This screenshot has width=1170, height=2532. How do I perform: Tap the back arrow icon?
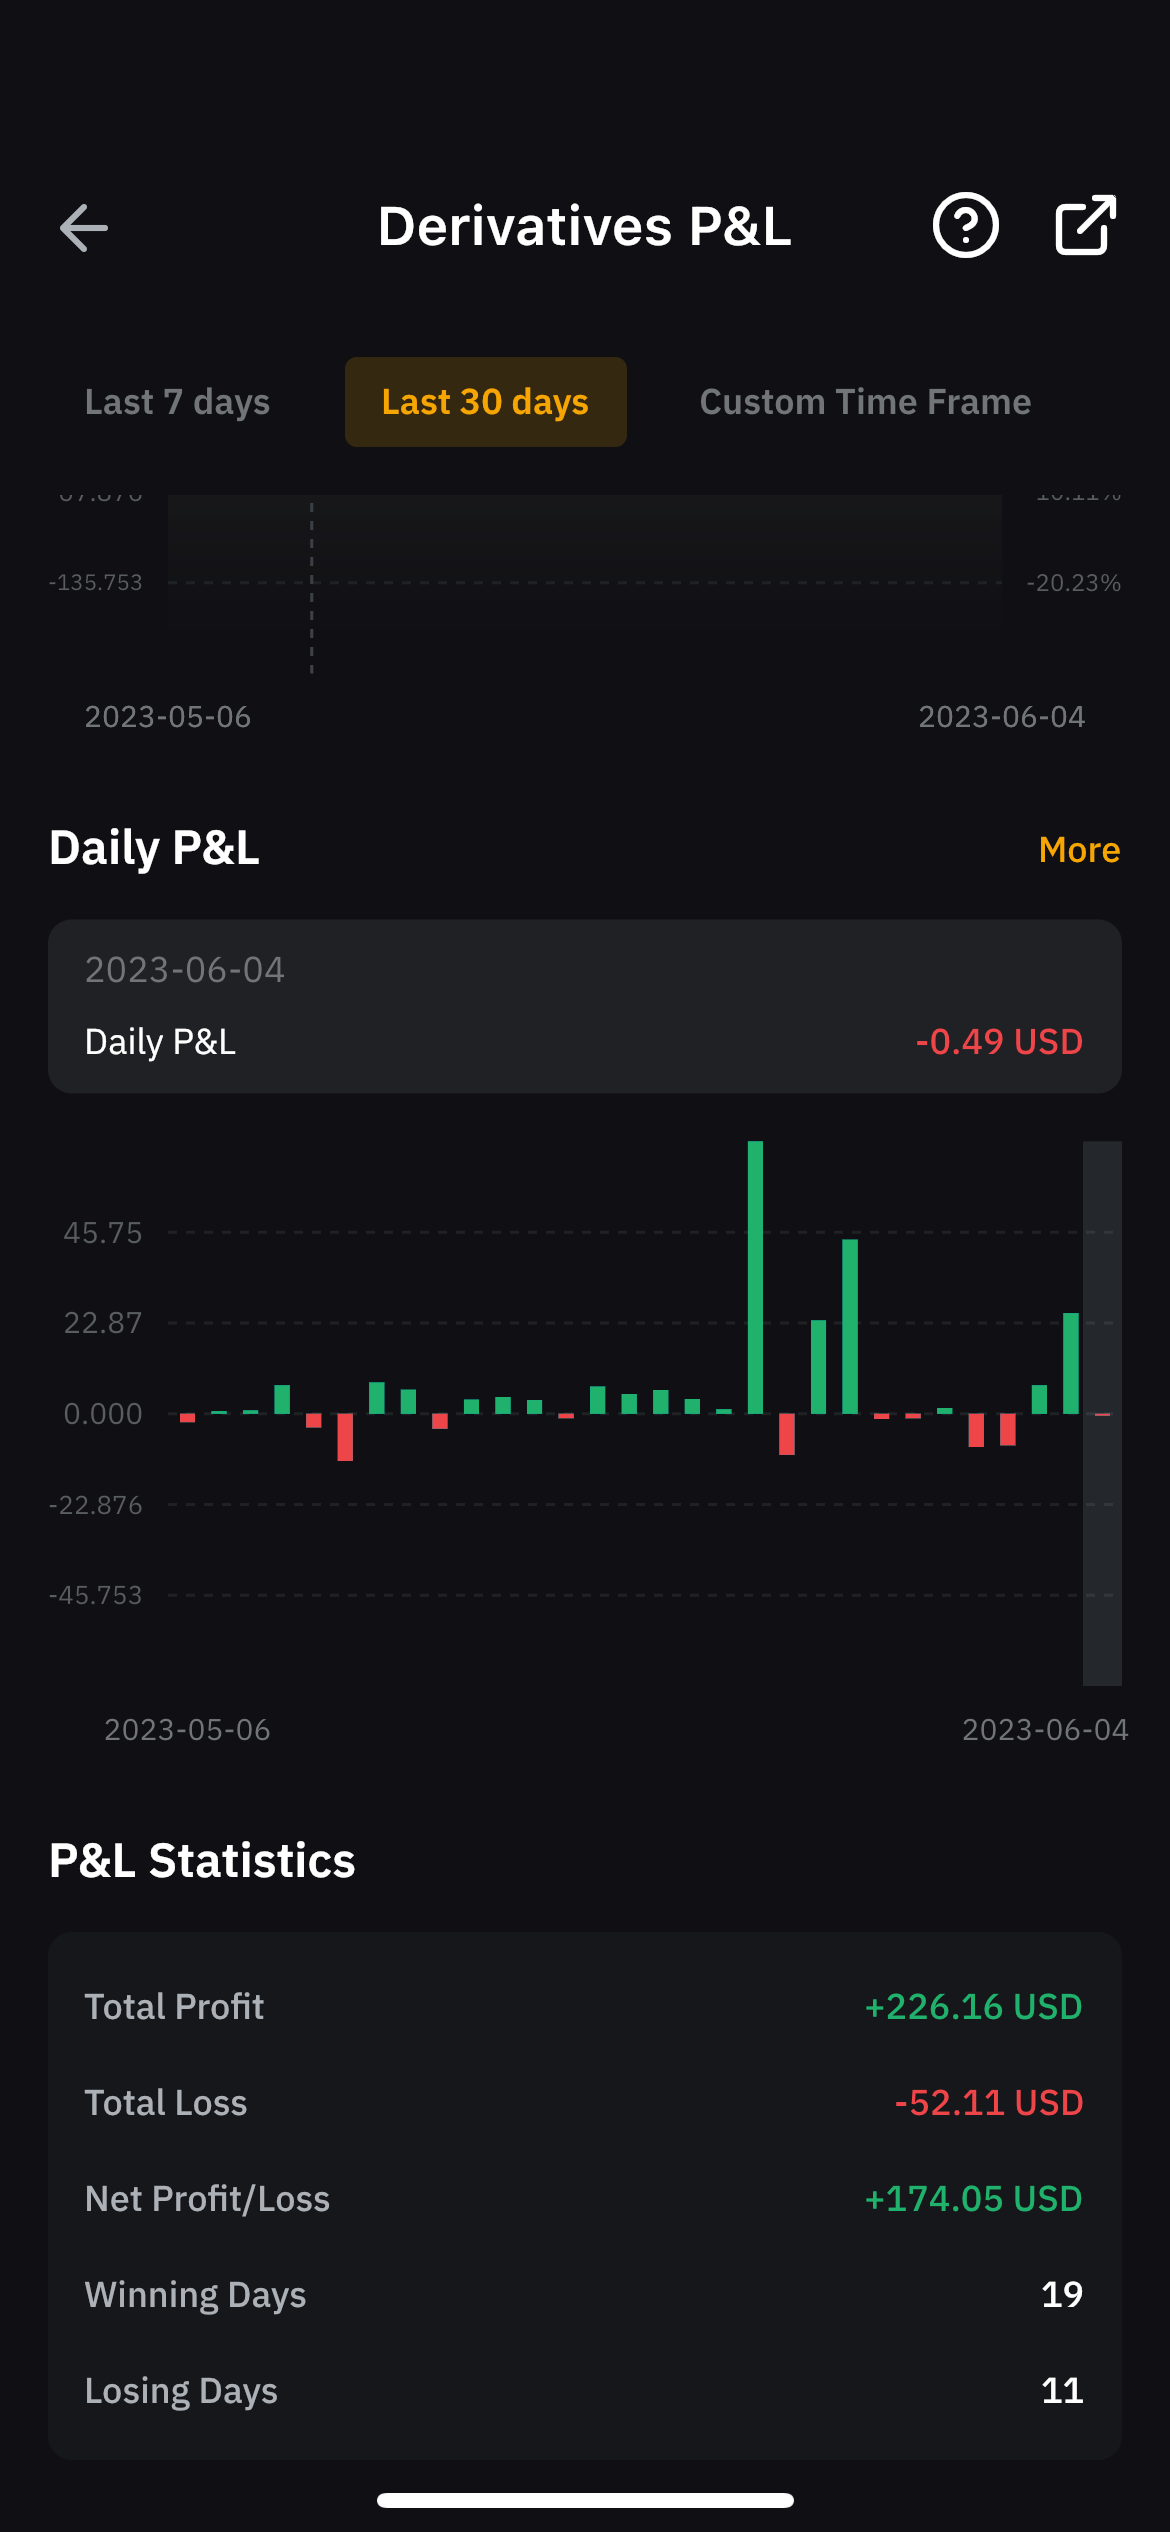pos(84,228)
